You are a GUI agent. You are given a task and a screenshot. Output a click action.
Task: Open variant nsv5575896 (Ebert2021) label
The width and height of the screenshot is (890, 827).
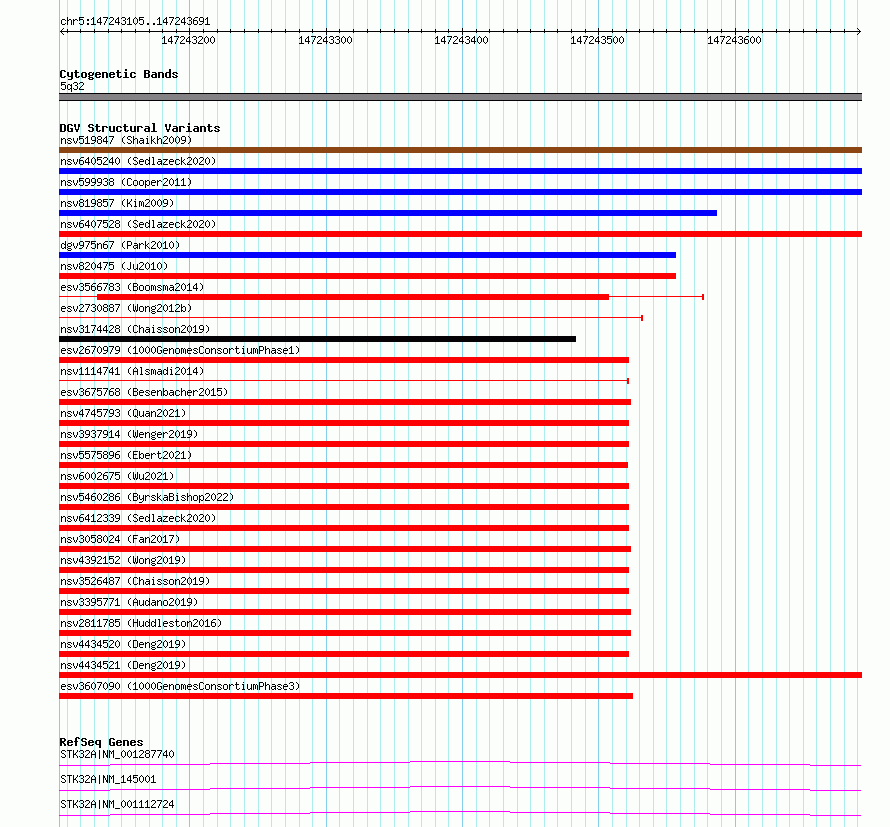(126, 455)
